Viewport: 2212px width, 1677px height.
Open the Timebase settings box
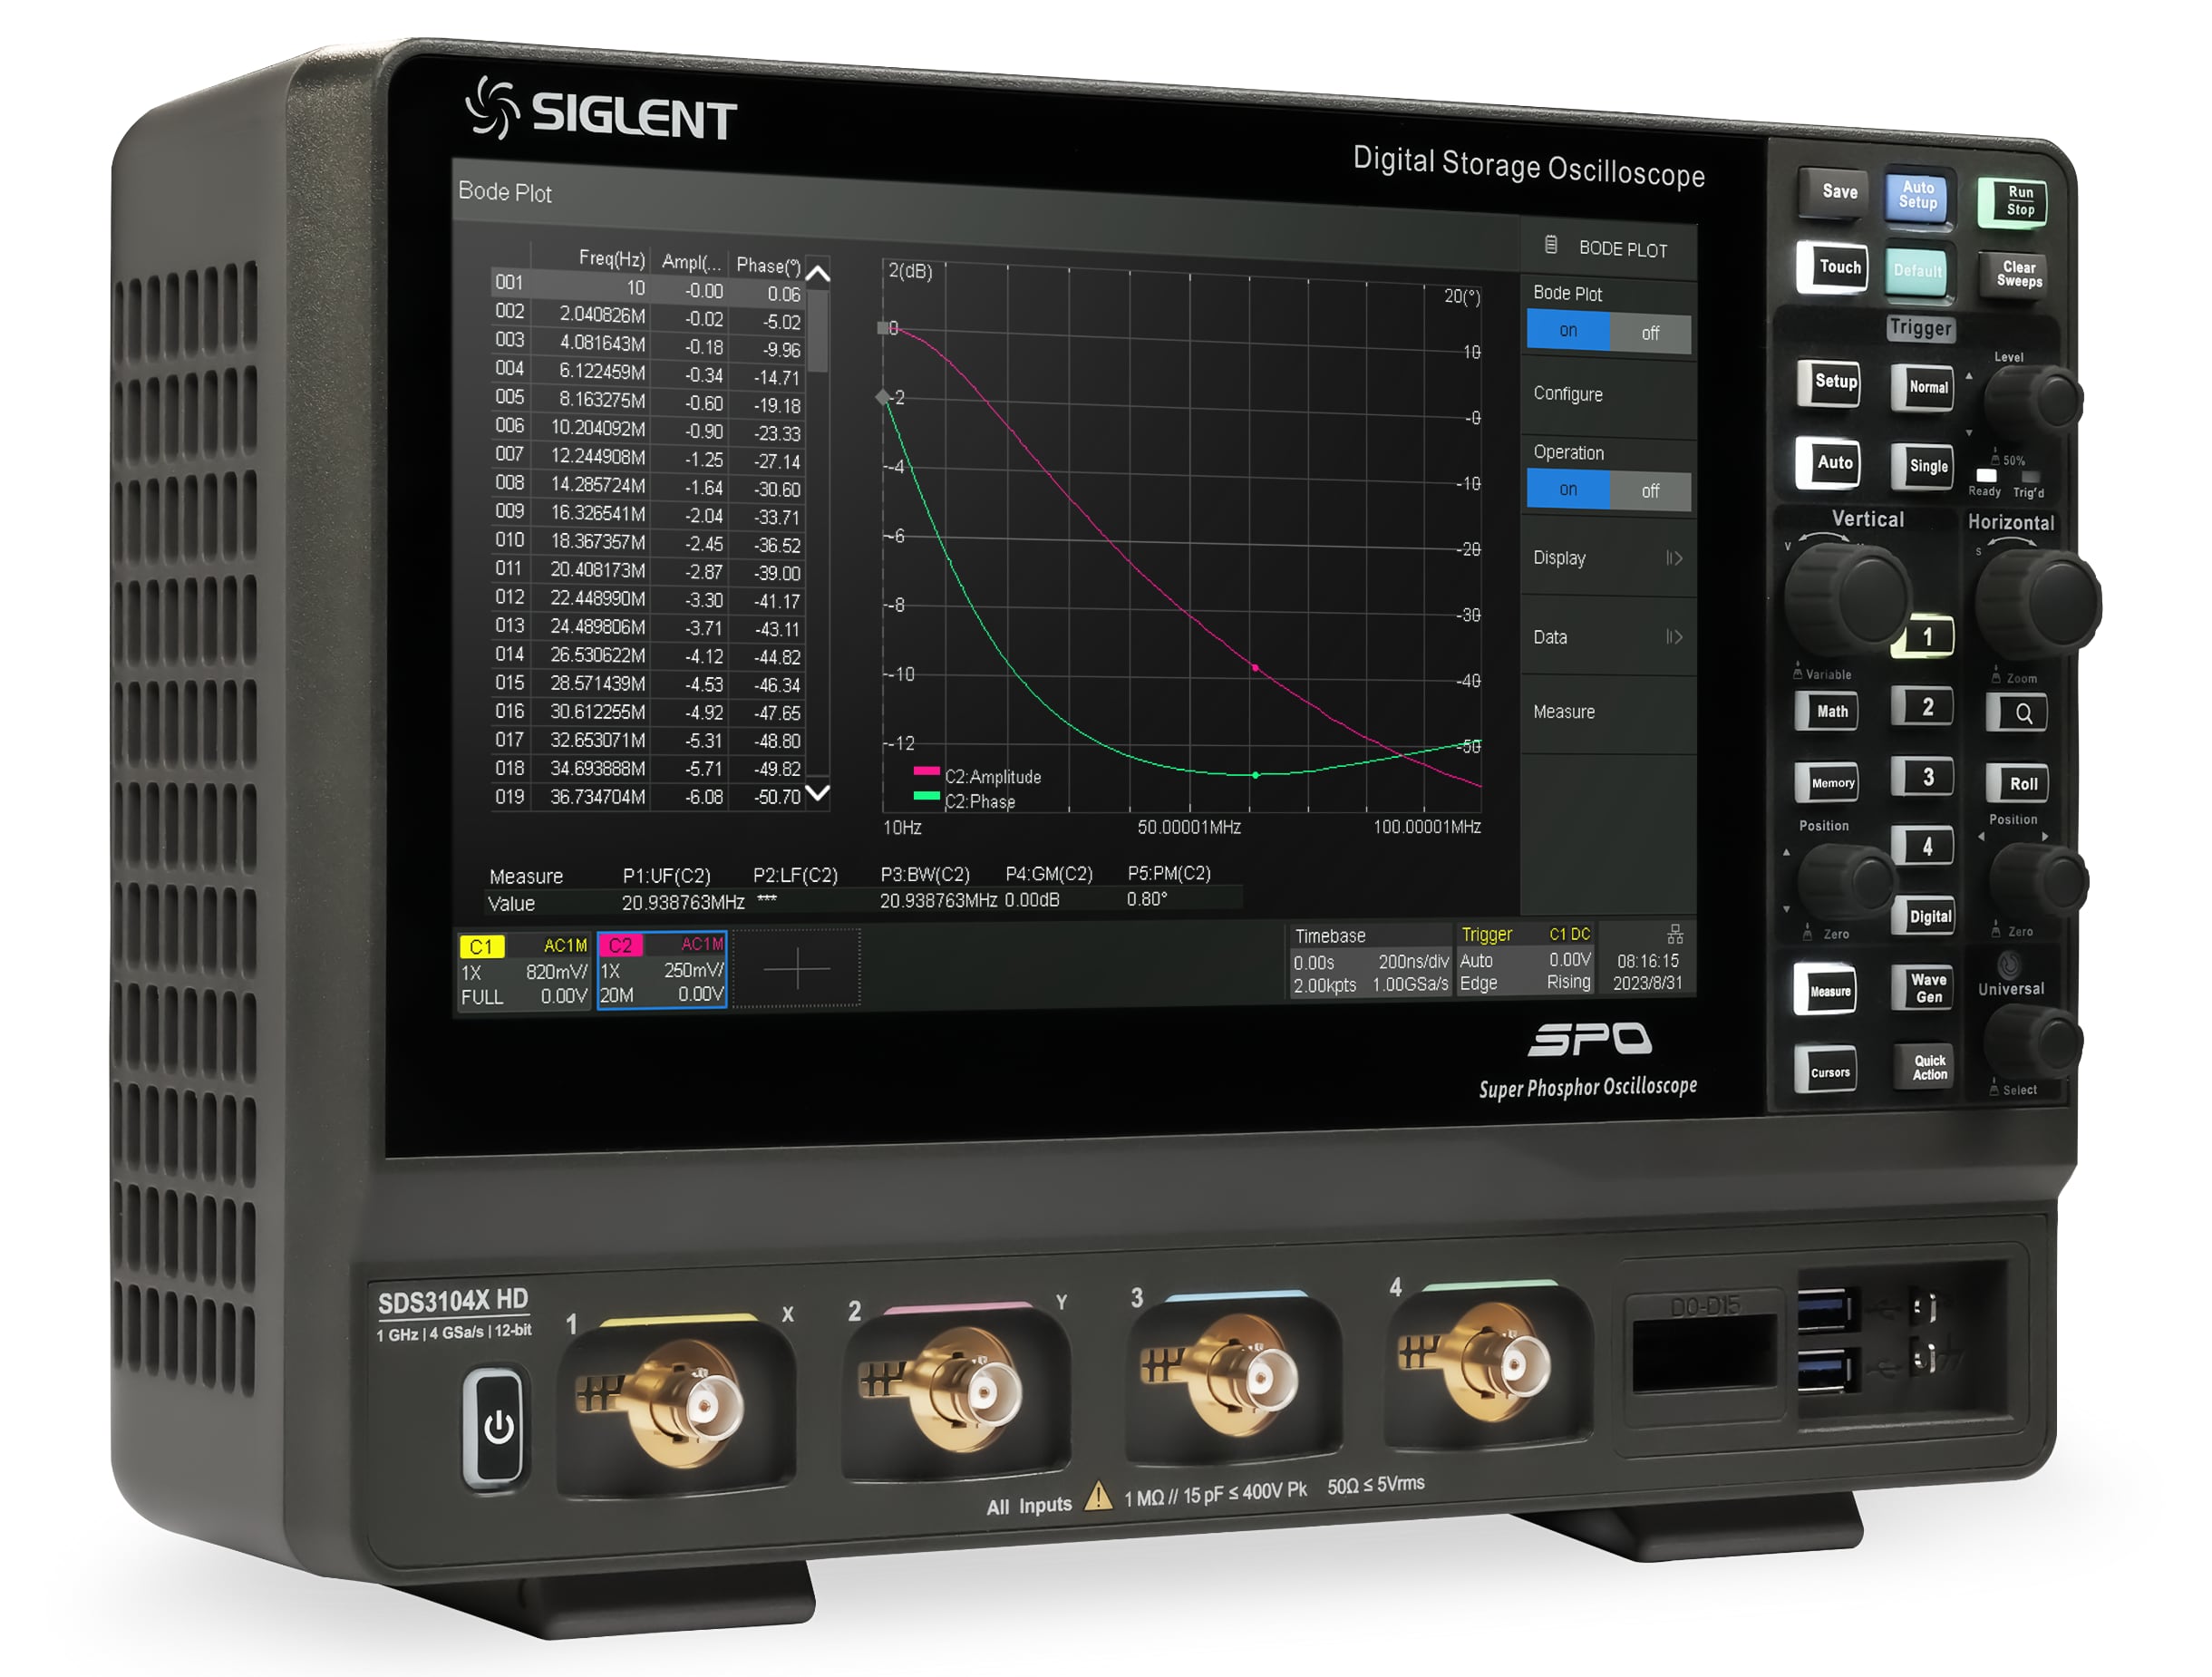click(x=1370, y=961)
